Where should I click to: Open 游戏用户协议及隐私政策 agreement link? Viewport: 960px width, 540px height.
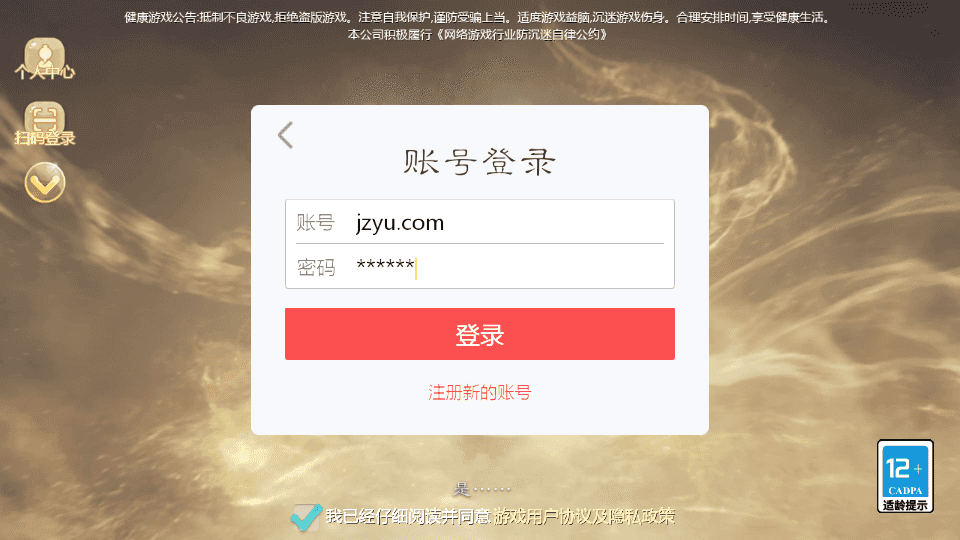click(x=584, y=517)
